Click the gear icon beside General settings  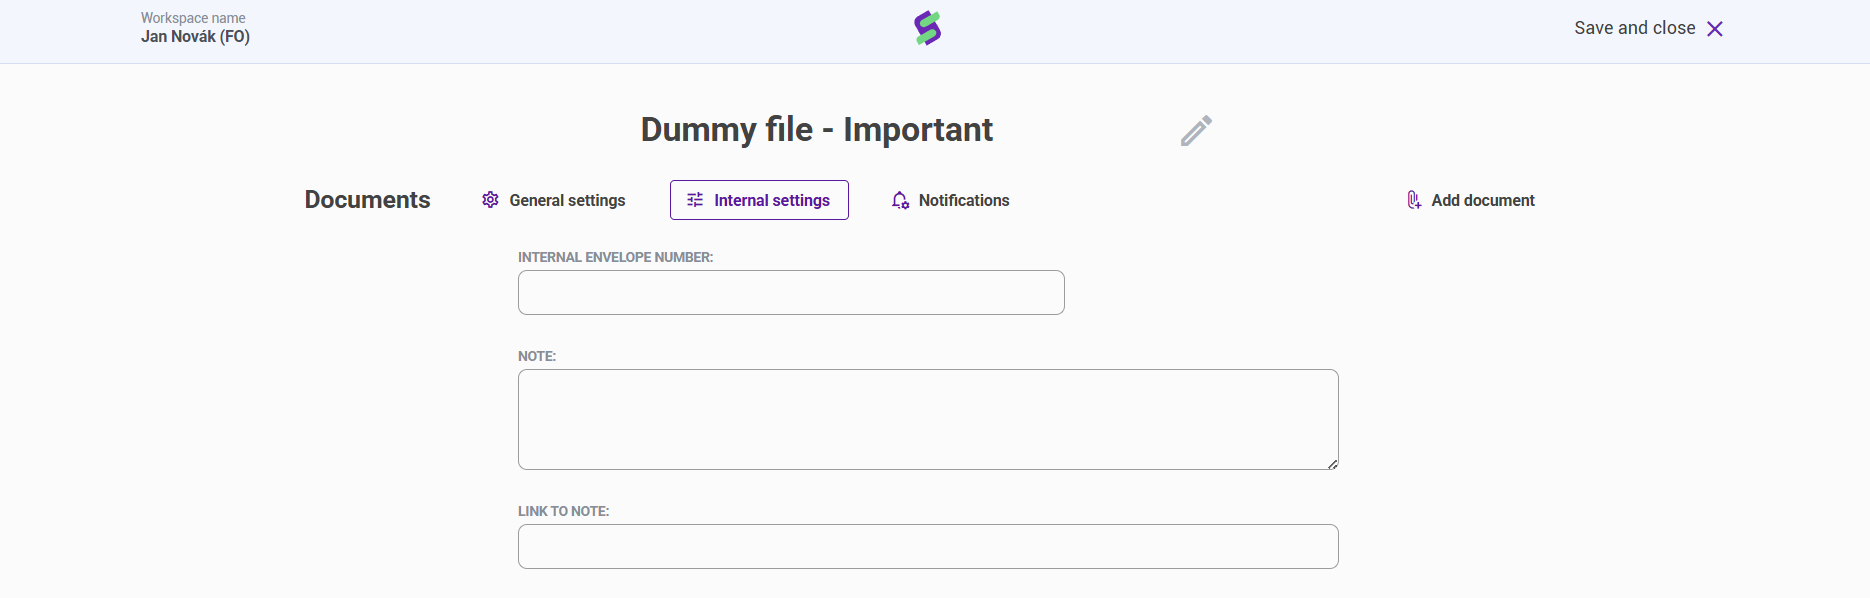(490, 200)
